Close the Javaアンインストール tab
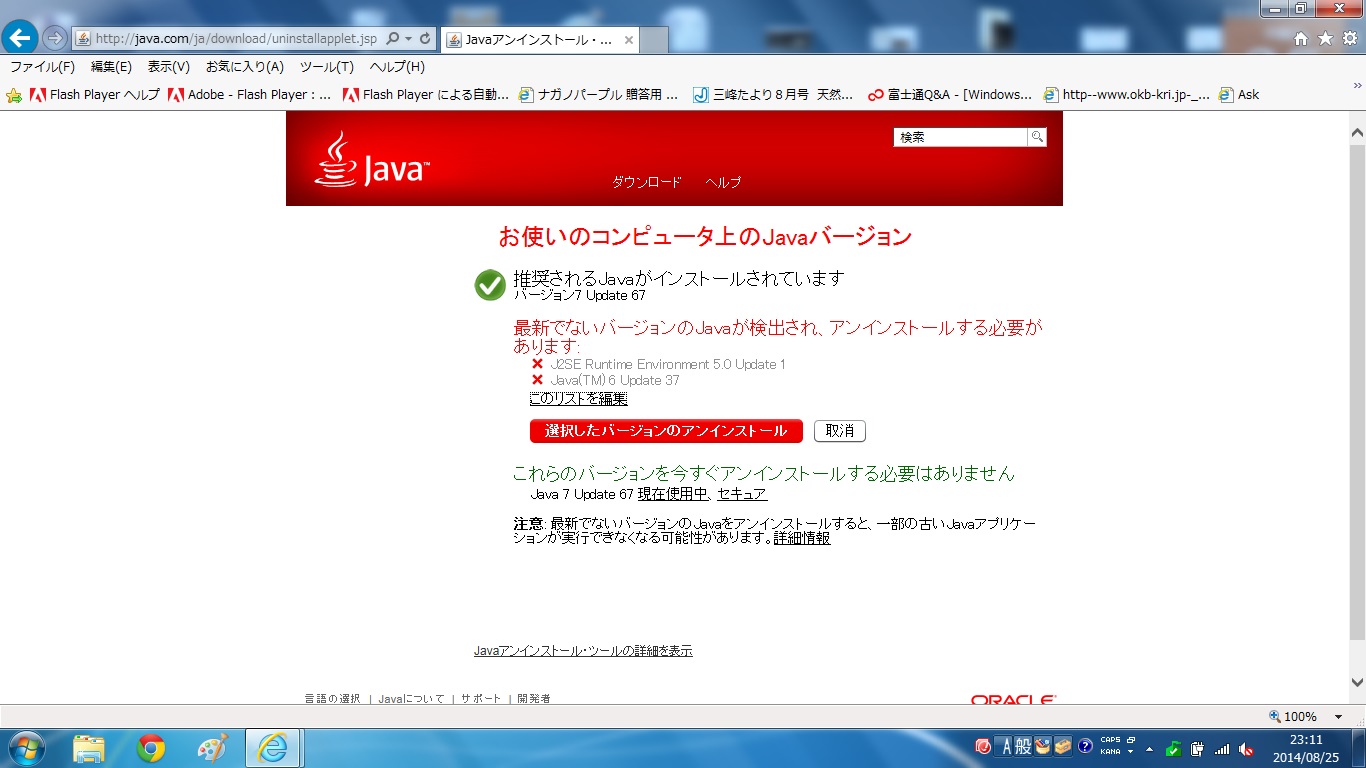 click(x=629, y=40)
